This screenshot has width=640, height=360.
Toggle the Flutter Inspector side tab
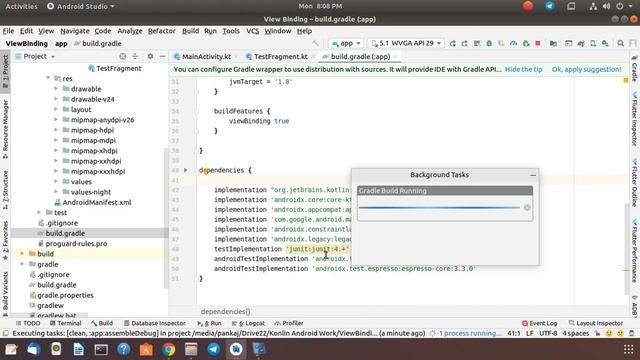[635, 119]
